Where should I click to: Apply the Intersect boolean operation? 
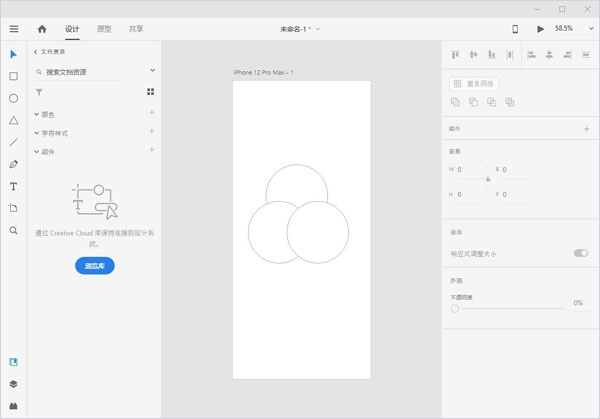(491, 102)
